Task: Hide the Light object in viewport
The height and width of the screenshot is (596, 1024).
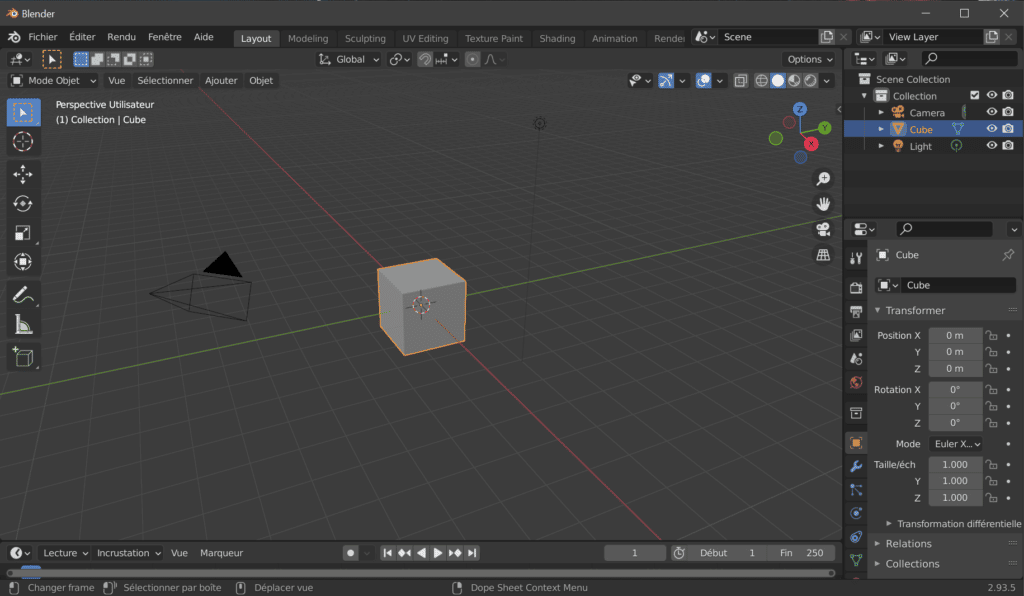Action: (992, 146)
